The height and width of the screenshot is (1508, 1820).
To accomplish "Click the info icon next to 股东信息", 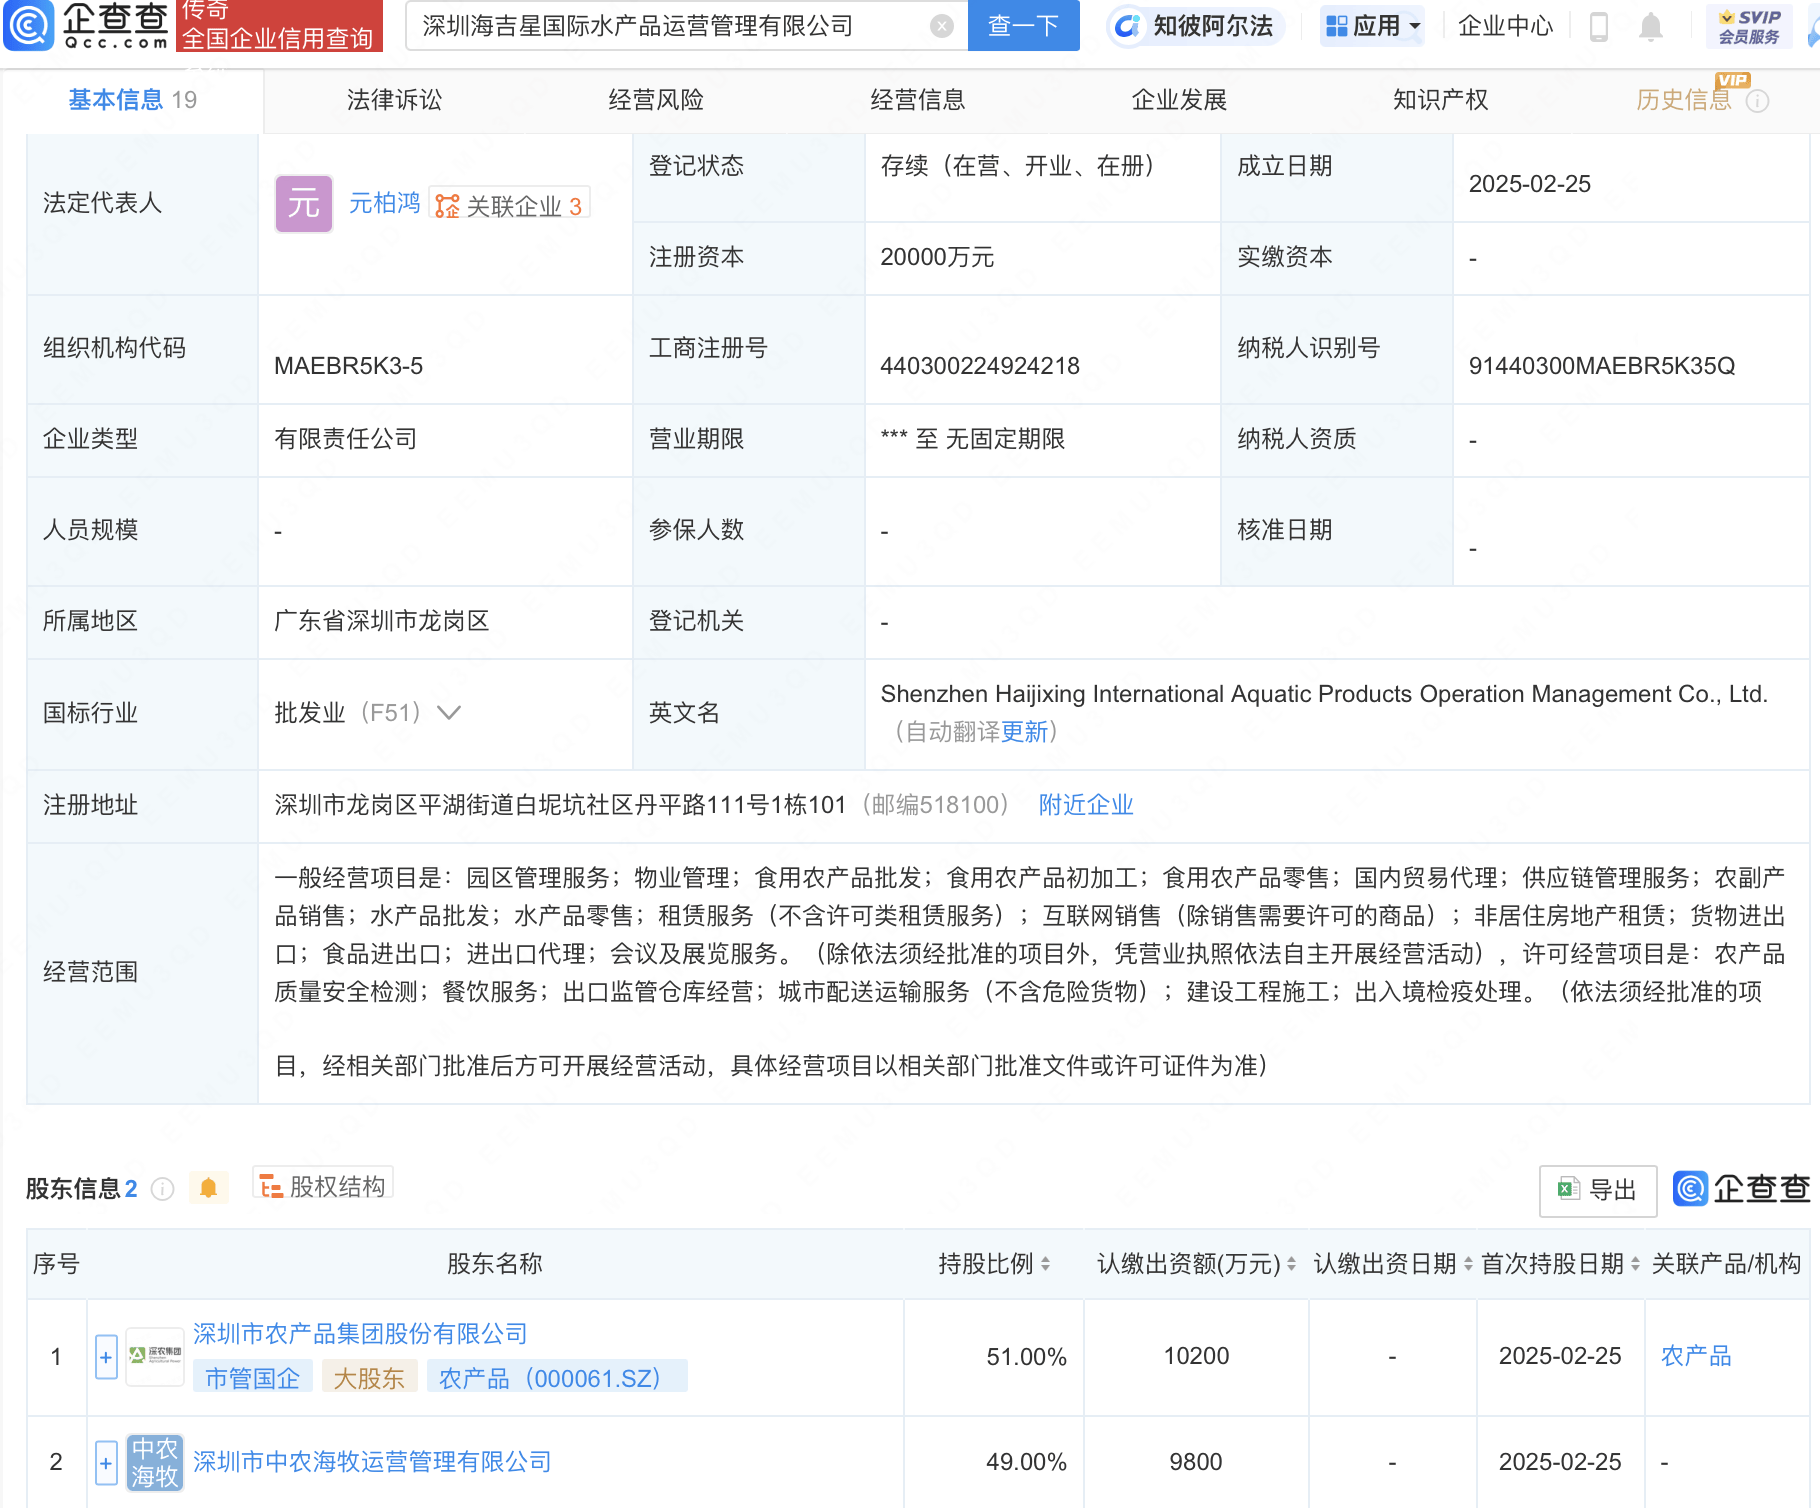I will pos(162,1188).
